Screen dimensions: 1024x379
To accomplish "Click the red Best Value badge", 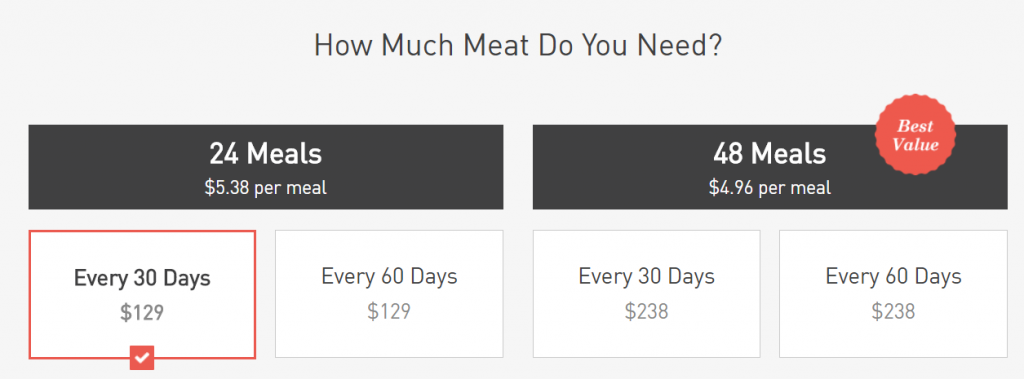I will pyautogui.click(x=915, y=135).
